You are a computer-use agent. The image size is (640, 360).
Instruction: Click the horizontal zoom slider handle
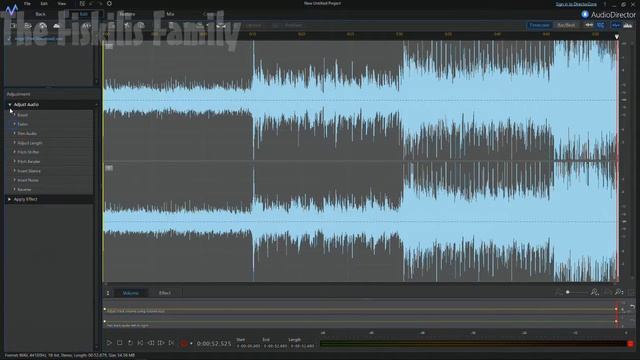pos(568,292)
